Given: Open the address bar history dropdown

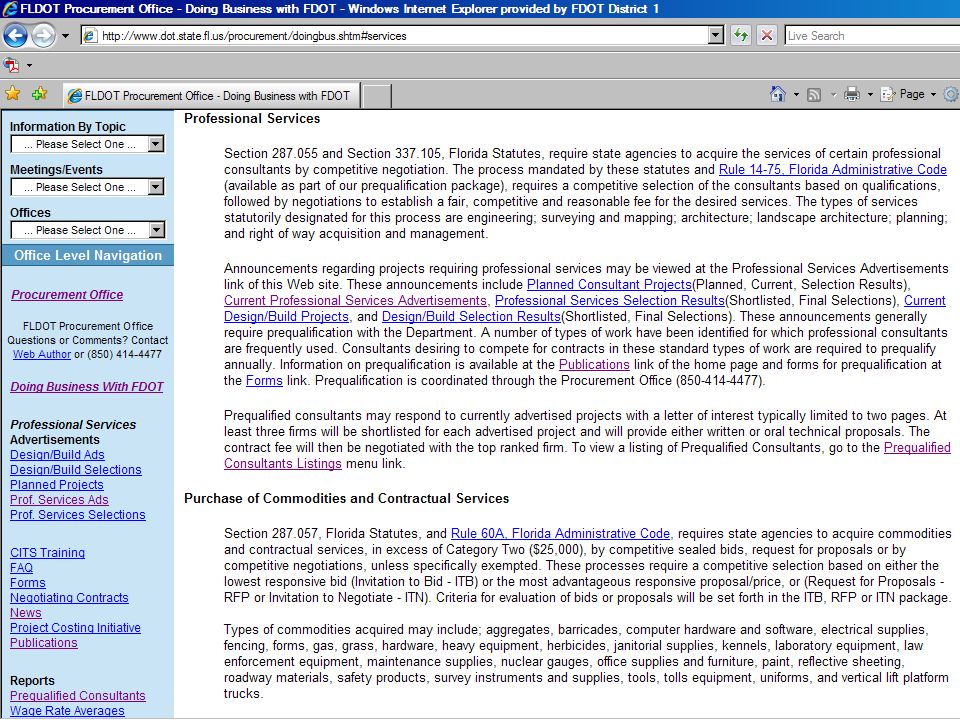Looking at the screenshot, I should click(716, 36).
